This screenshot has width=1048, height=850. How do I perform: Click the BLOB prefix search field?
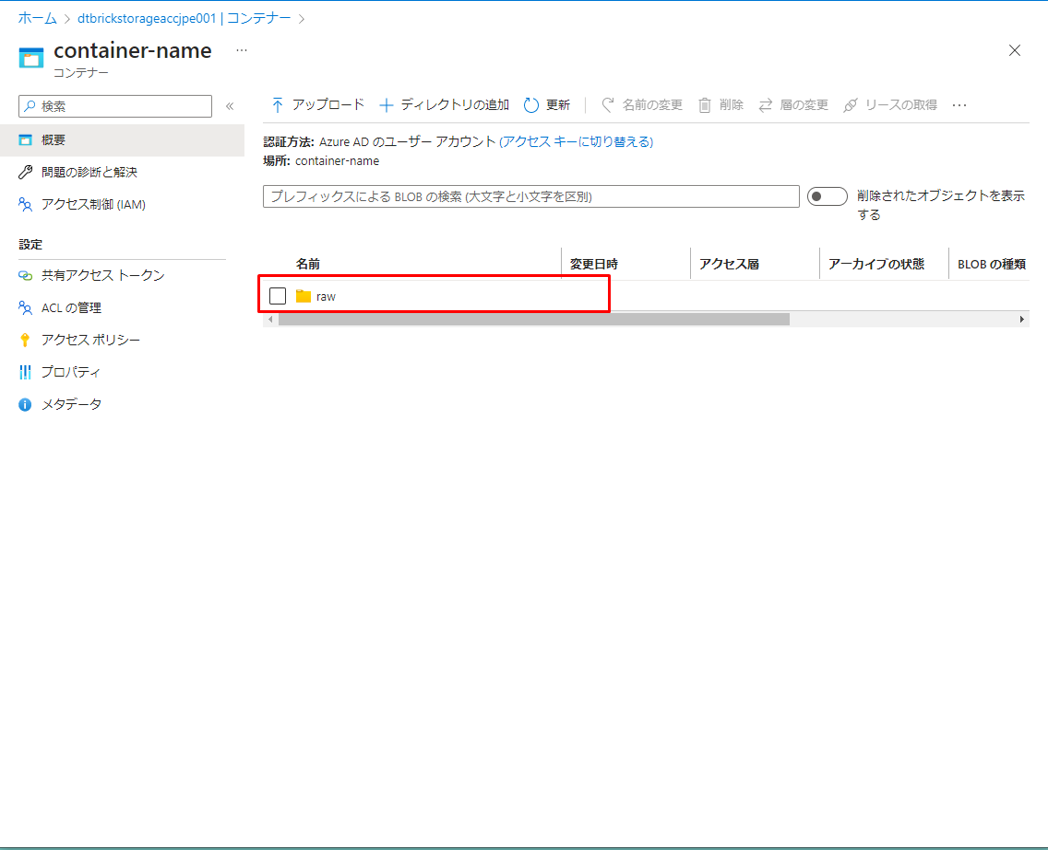[531, 197]
